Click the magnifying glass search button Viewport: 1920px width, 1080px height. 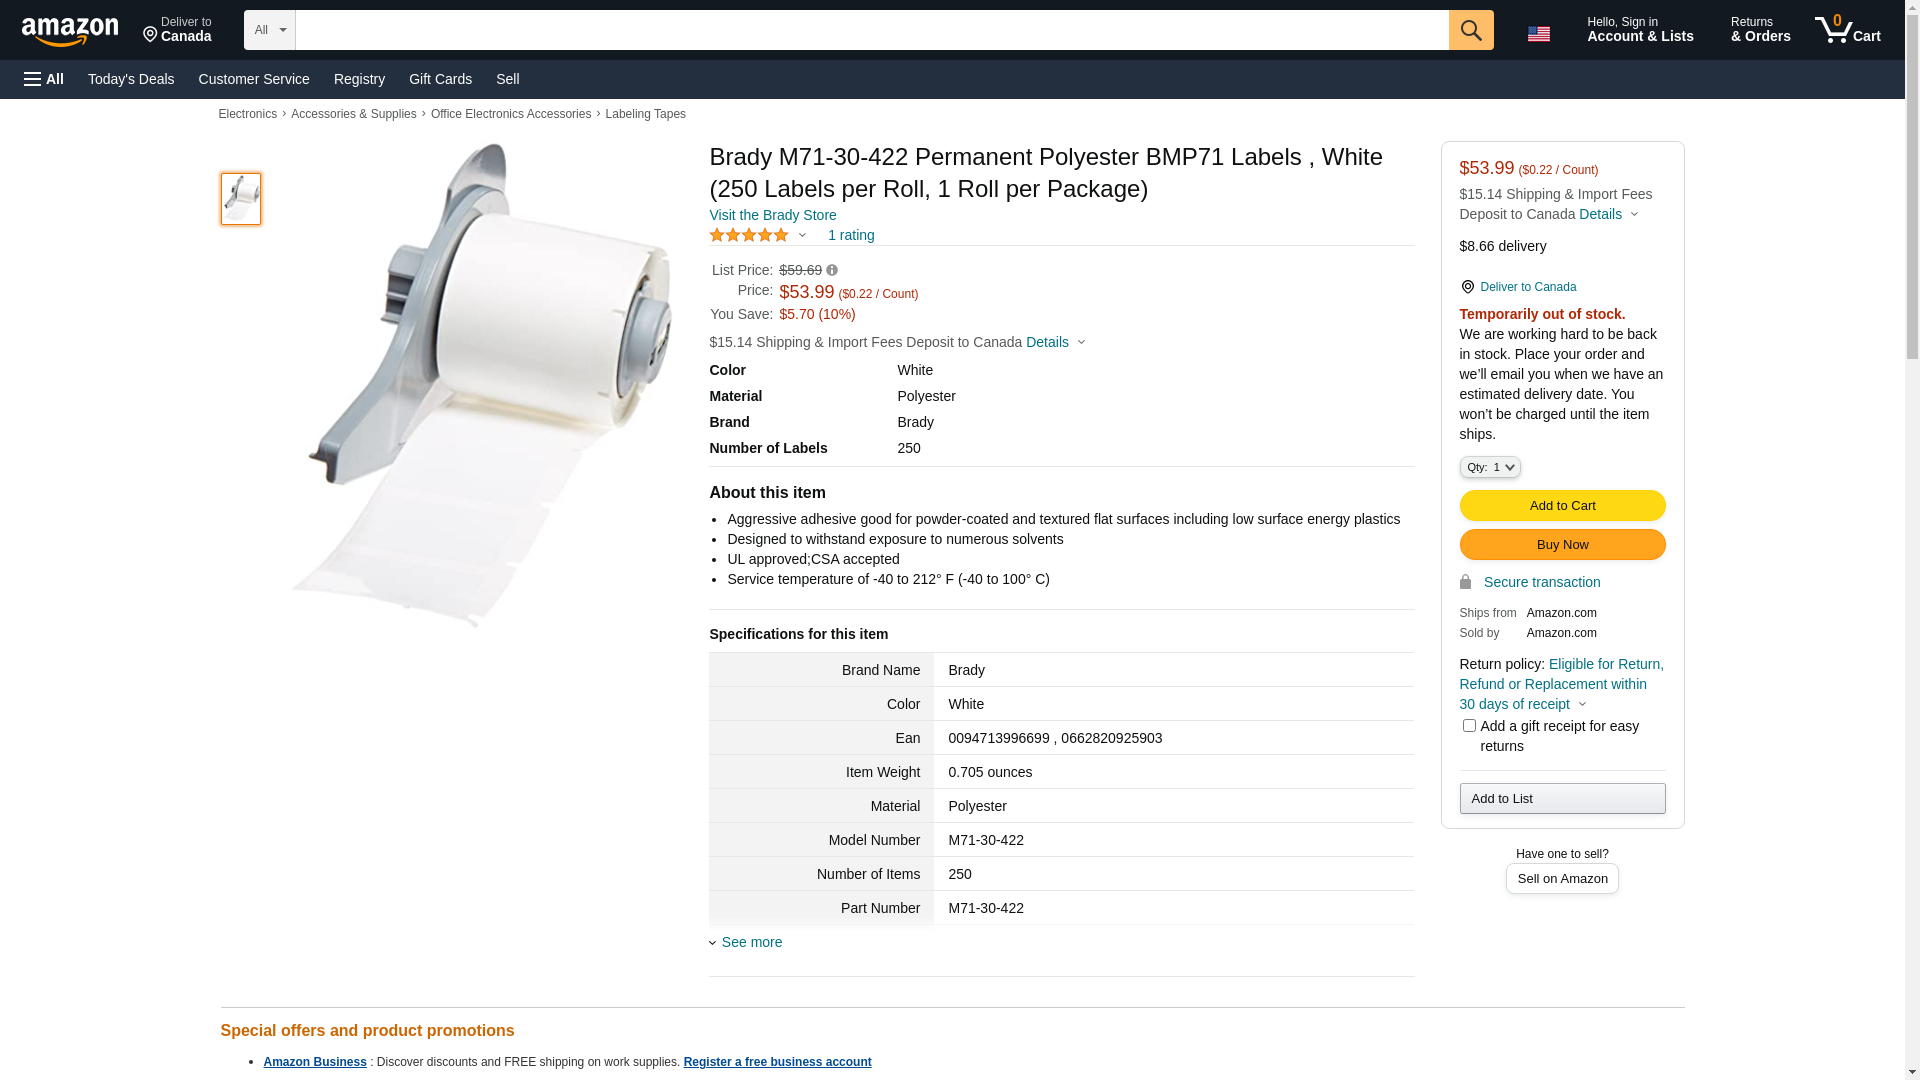(1470, 30)
